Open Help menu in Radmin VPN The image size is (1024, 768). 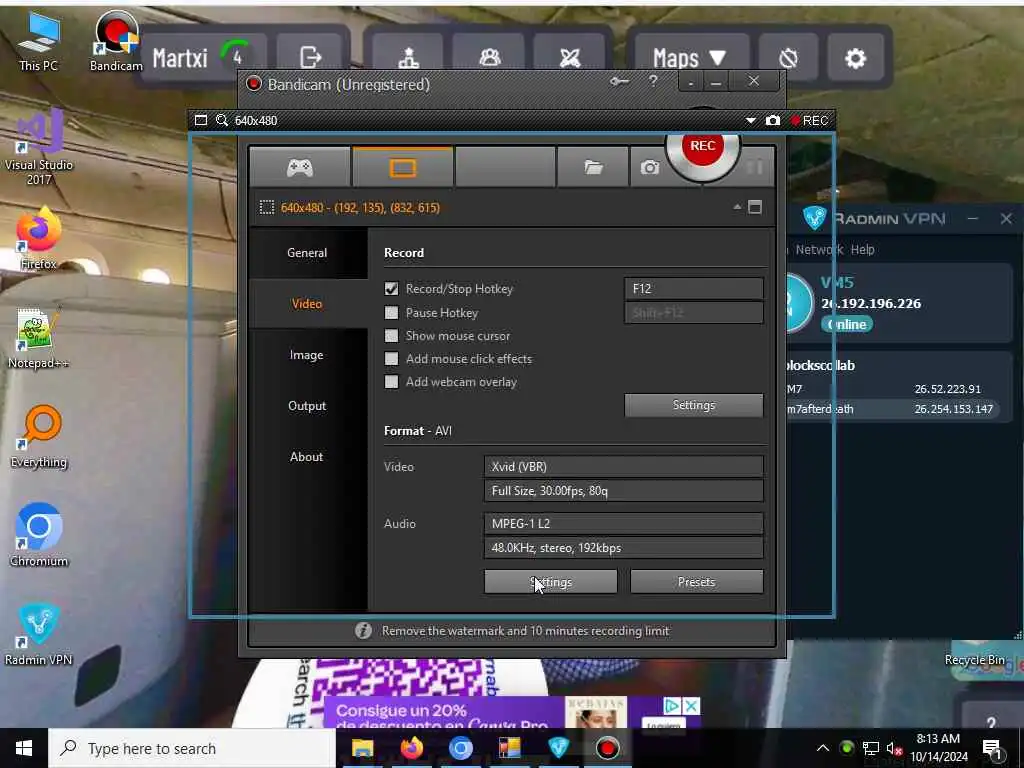[862, 249]
